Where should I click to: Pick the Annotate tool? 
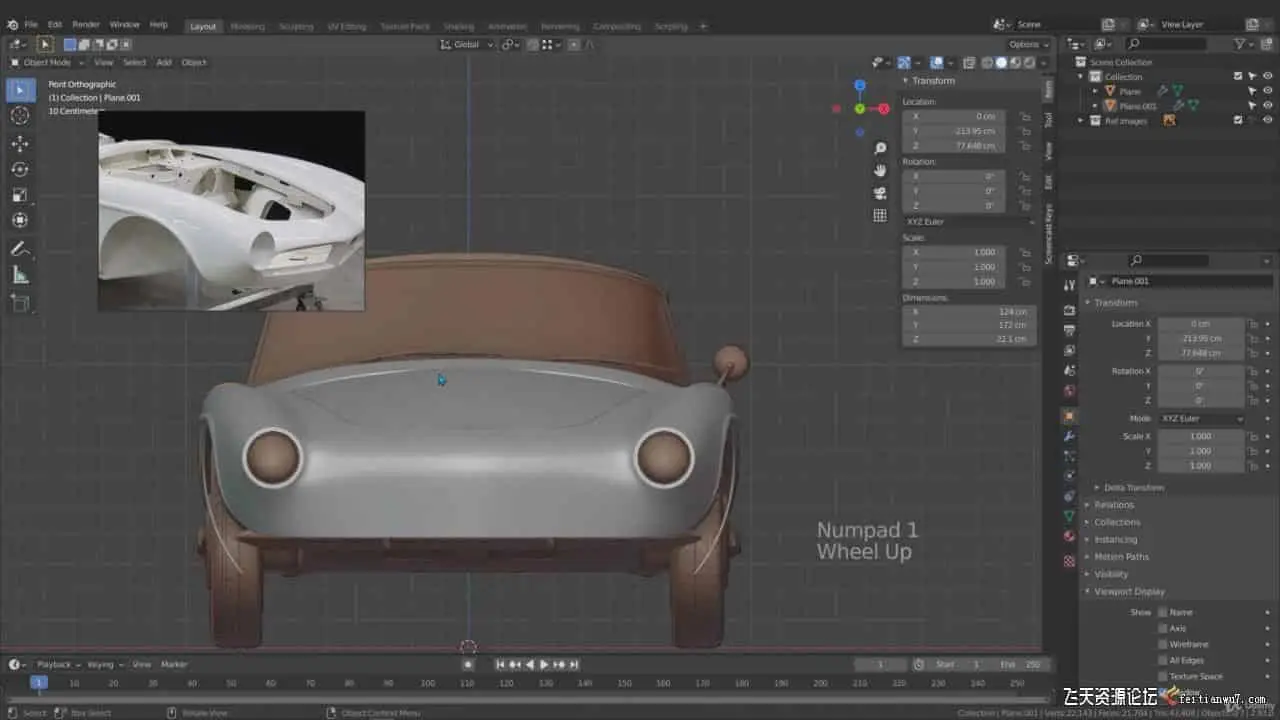[x=20, y=248]
